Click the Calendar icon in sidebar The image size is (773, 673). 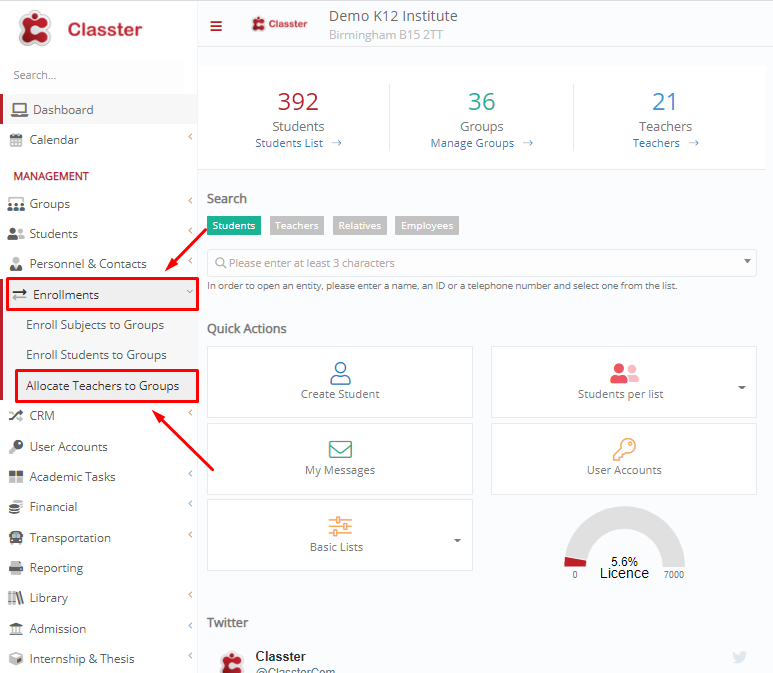(x=16, y=140)
